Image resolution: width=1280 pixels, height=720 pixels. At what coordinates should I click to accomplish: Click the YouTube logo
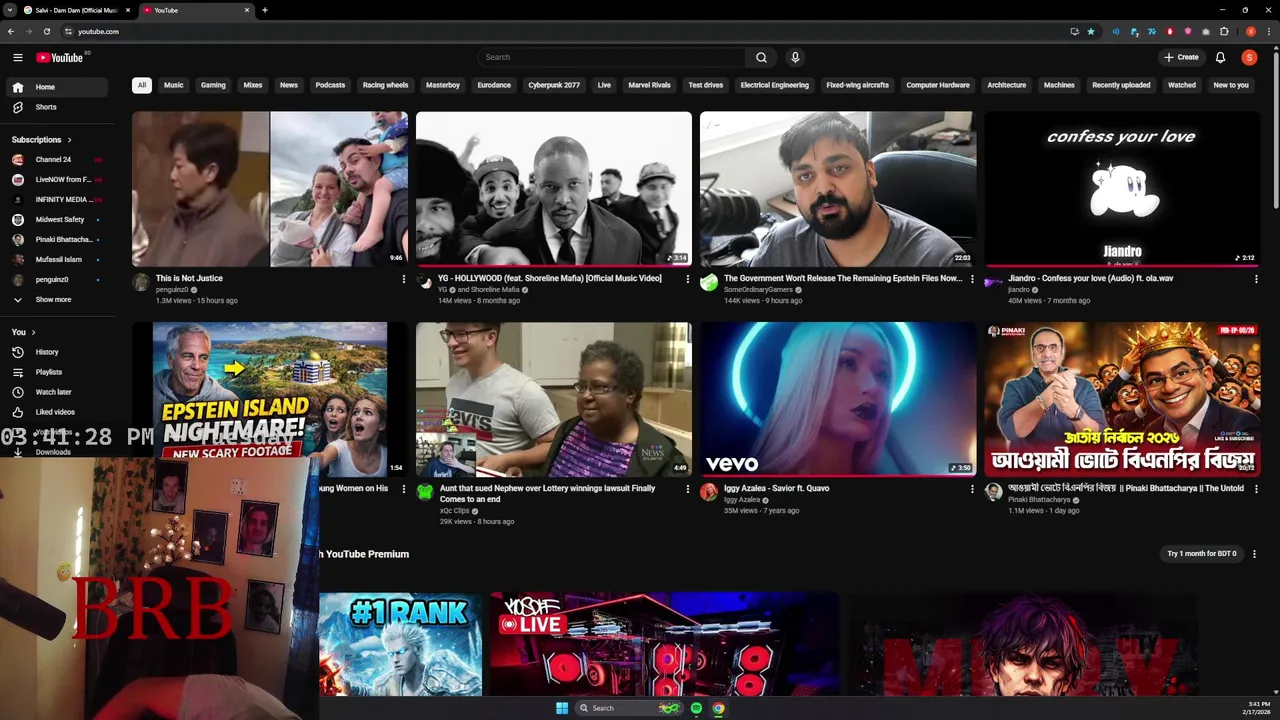[x=60, y=57]
